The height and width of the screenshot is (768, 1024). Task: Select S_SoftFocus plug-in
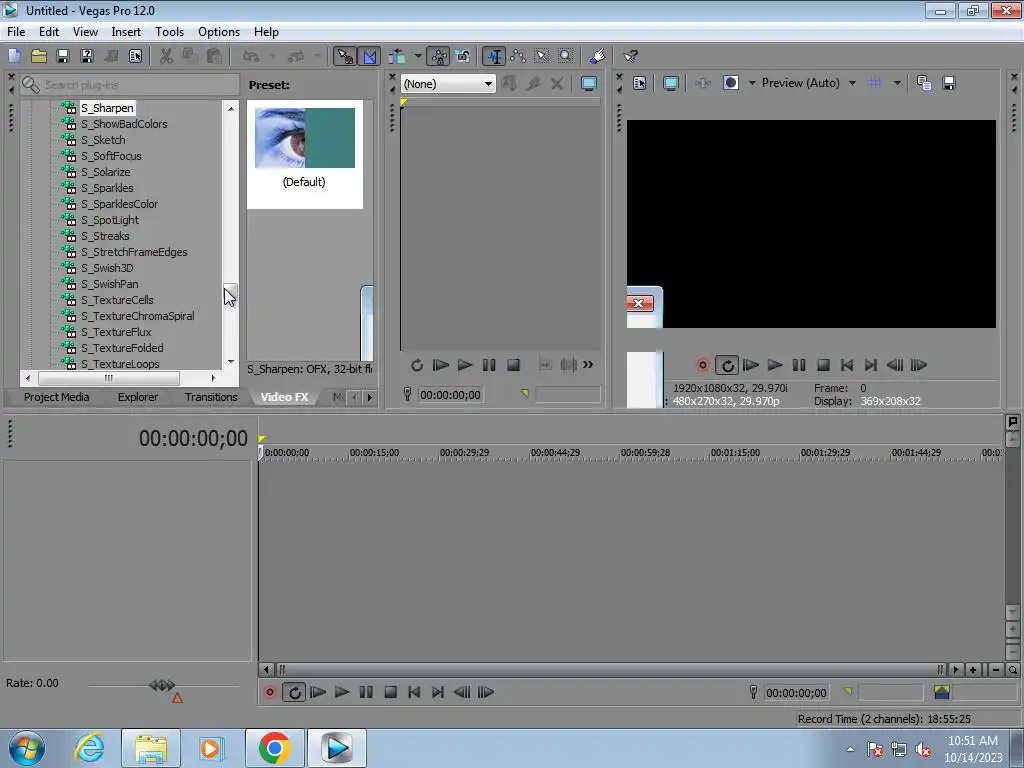coord(111,156)
